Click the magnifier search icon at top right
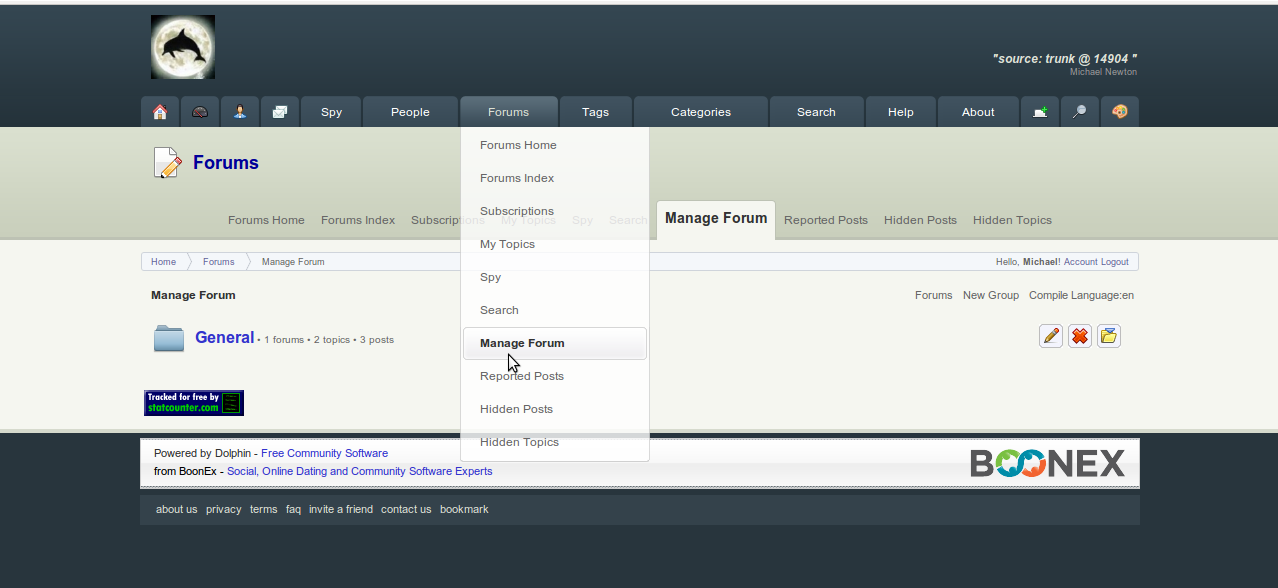Screen dimensions: 1278x588 [x=1080, y=112]
